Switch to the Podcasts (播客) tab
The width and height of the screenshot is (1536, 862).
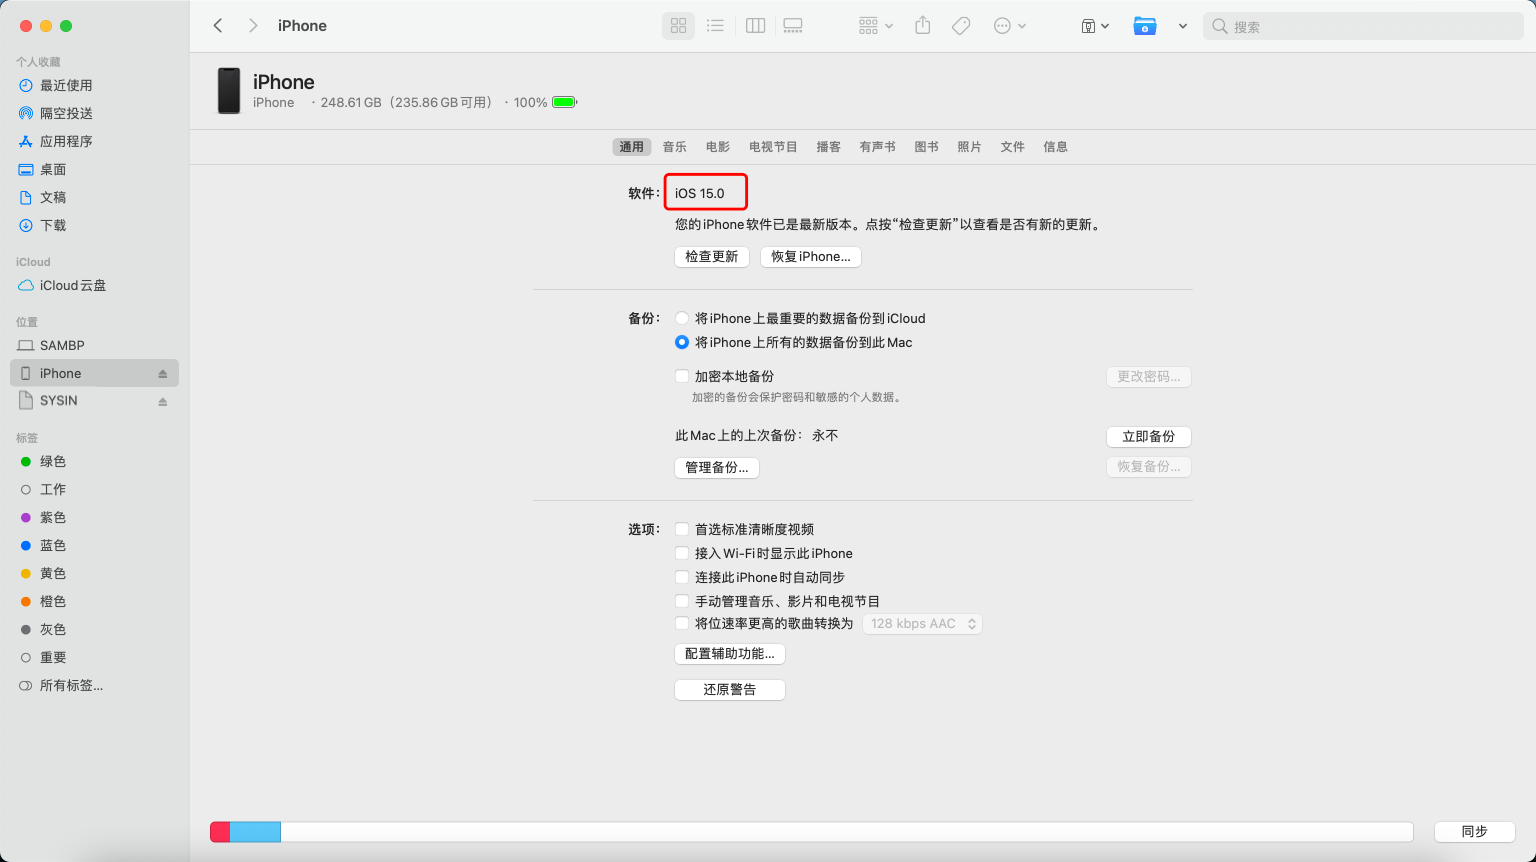coord(828,147)
